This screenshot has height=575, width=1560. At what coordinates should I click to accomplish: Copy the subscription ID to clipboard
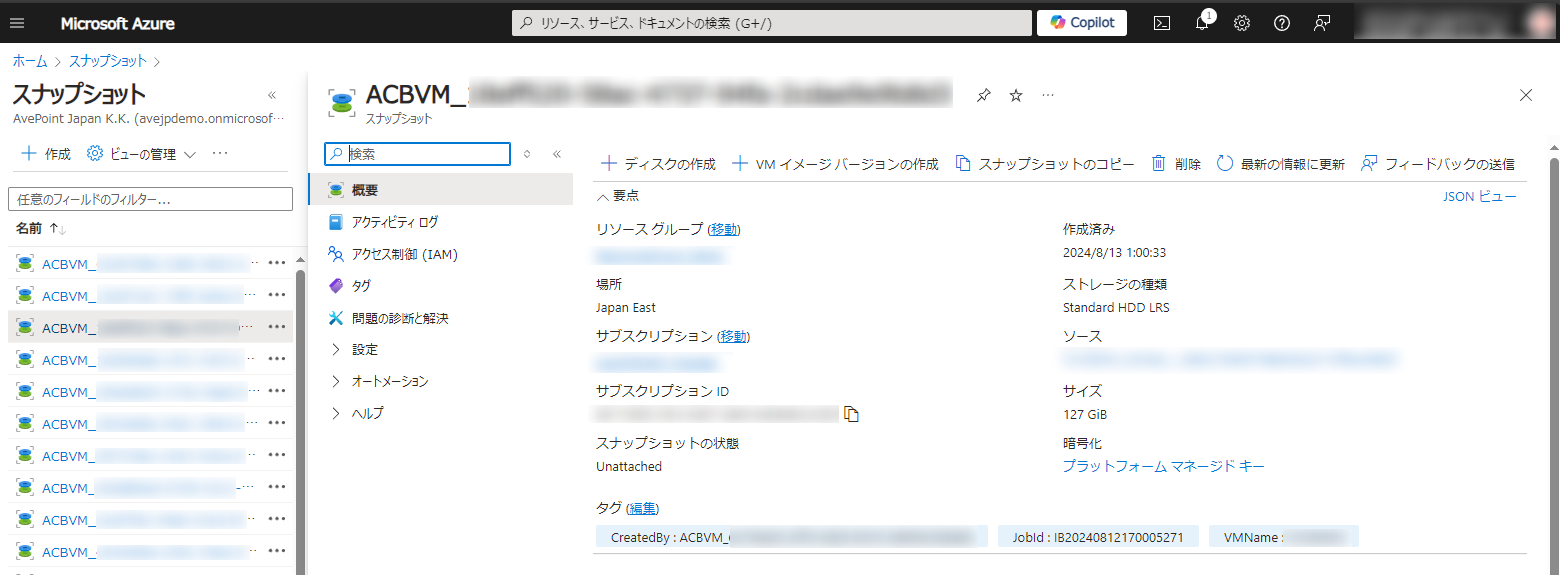point(852,414)
